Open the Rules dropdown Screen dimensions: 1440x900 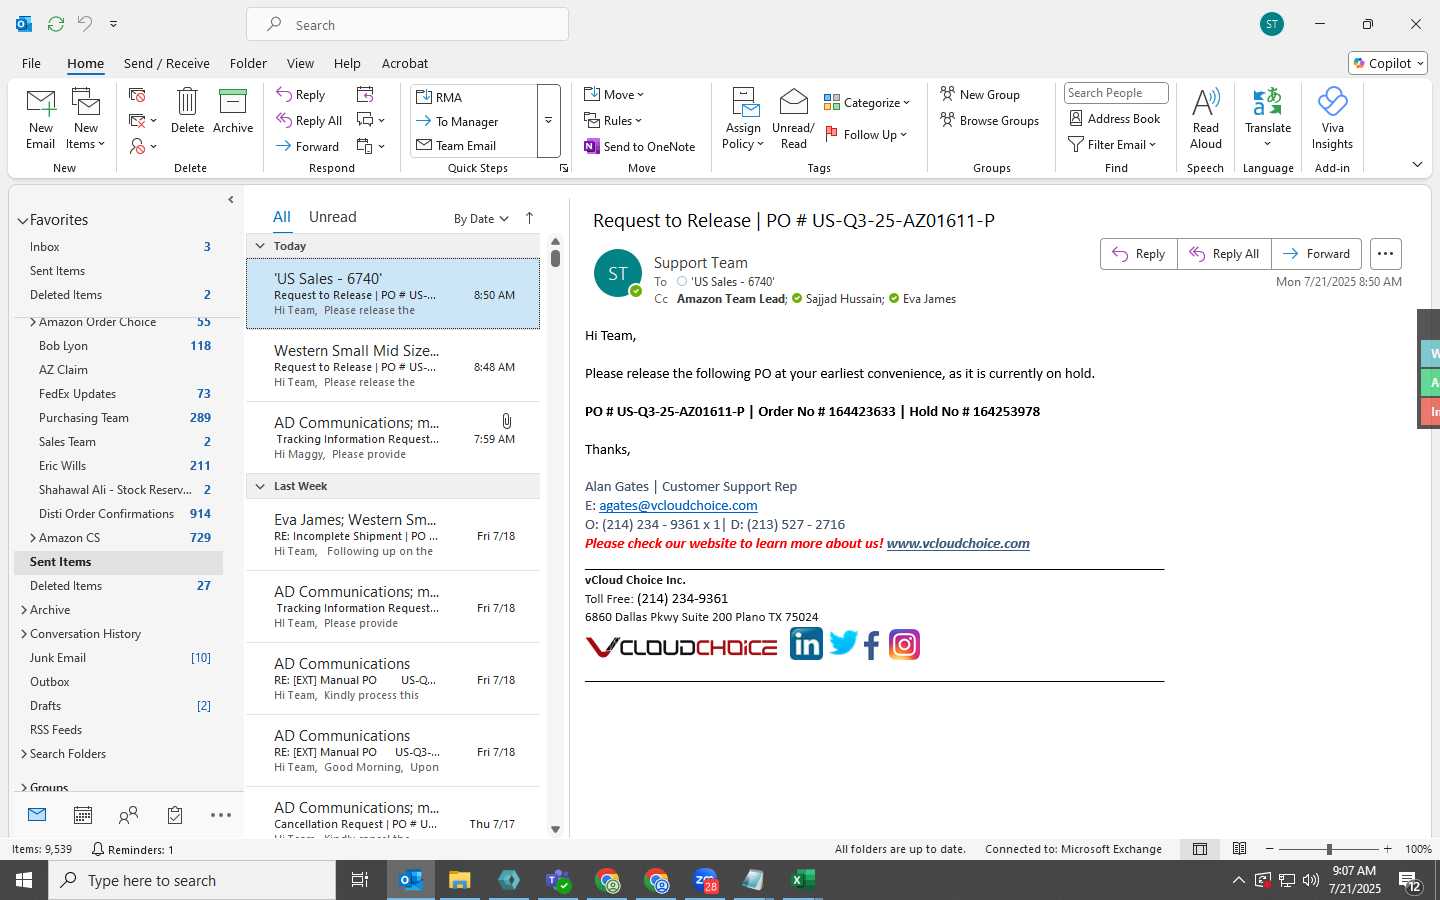(x=613, y=120)
